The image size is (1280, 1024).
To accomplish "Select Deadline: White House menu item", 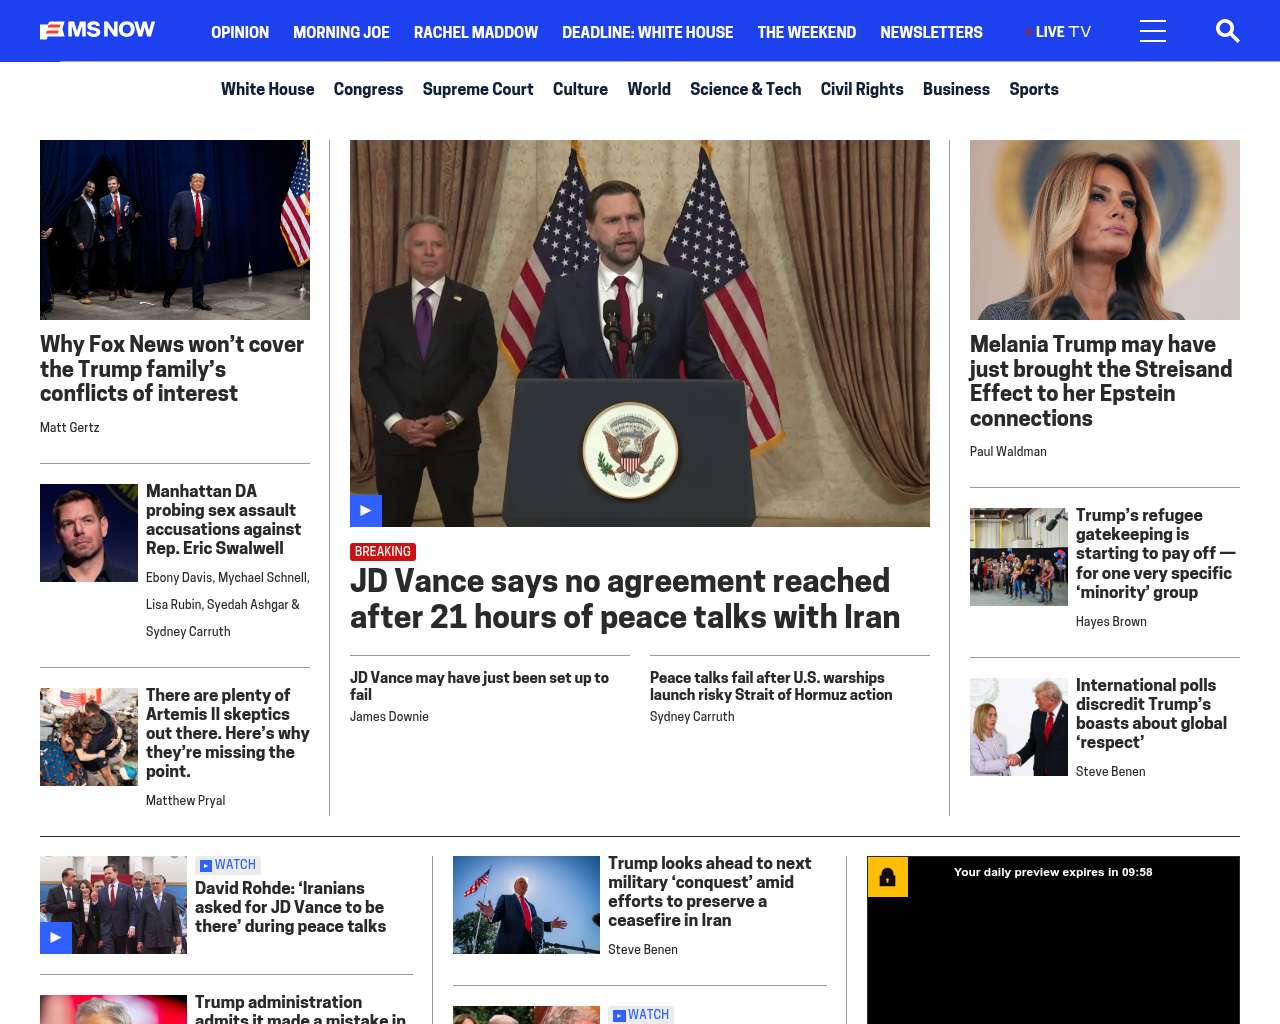I will [647, 32].
